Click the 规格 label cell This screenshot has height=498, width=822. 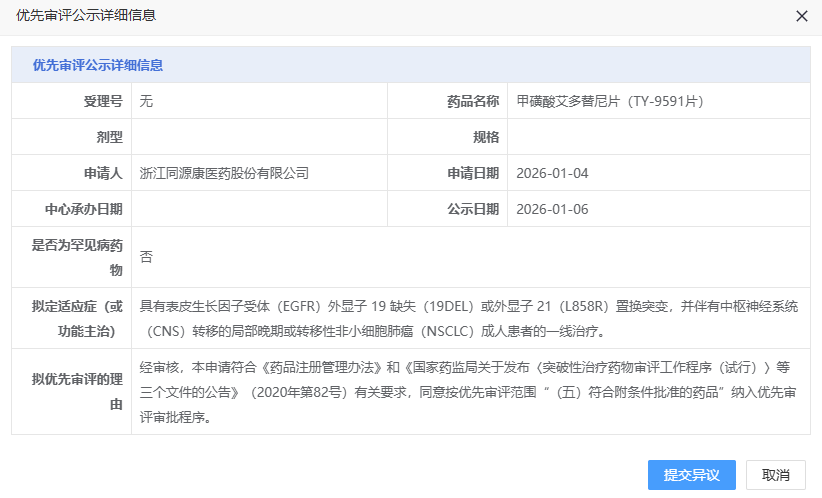(485, 137)
